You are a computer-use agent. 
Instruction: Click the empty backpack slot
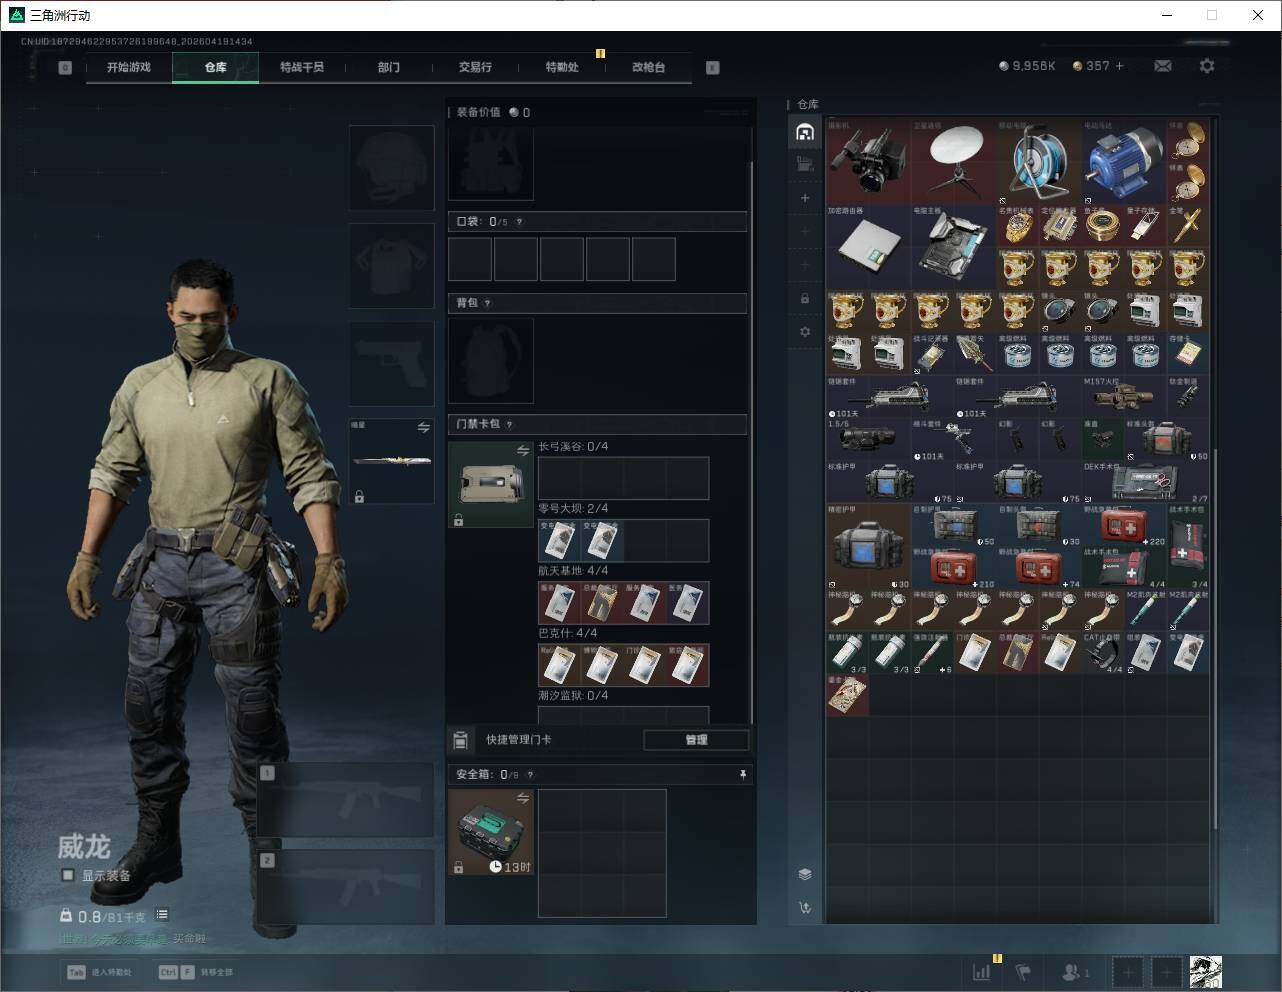point(490,360)
